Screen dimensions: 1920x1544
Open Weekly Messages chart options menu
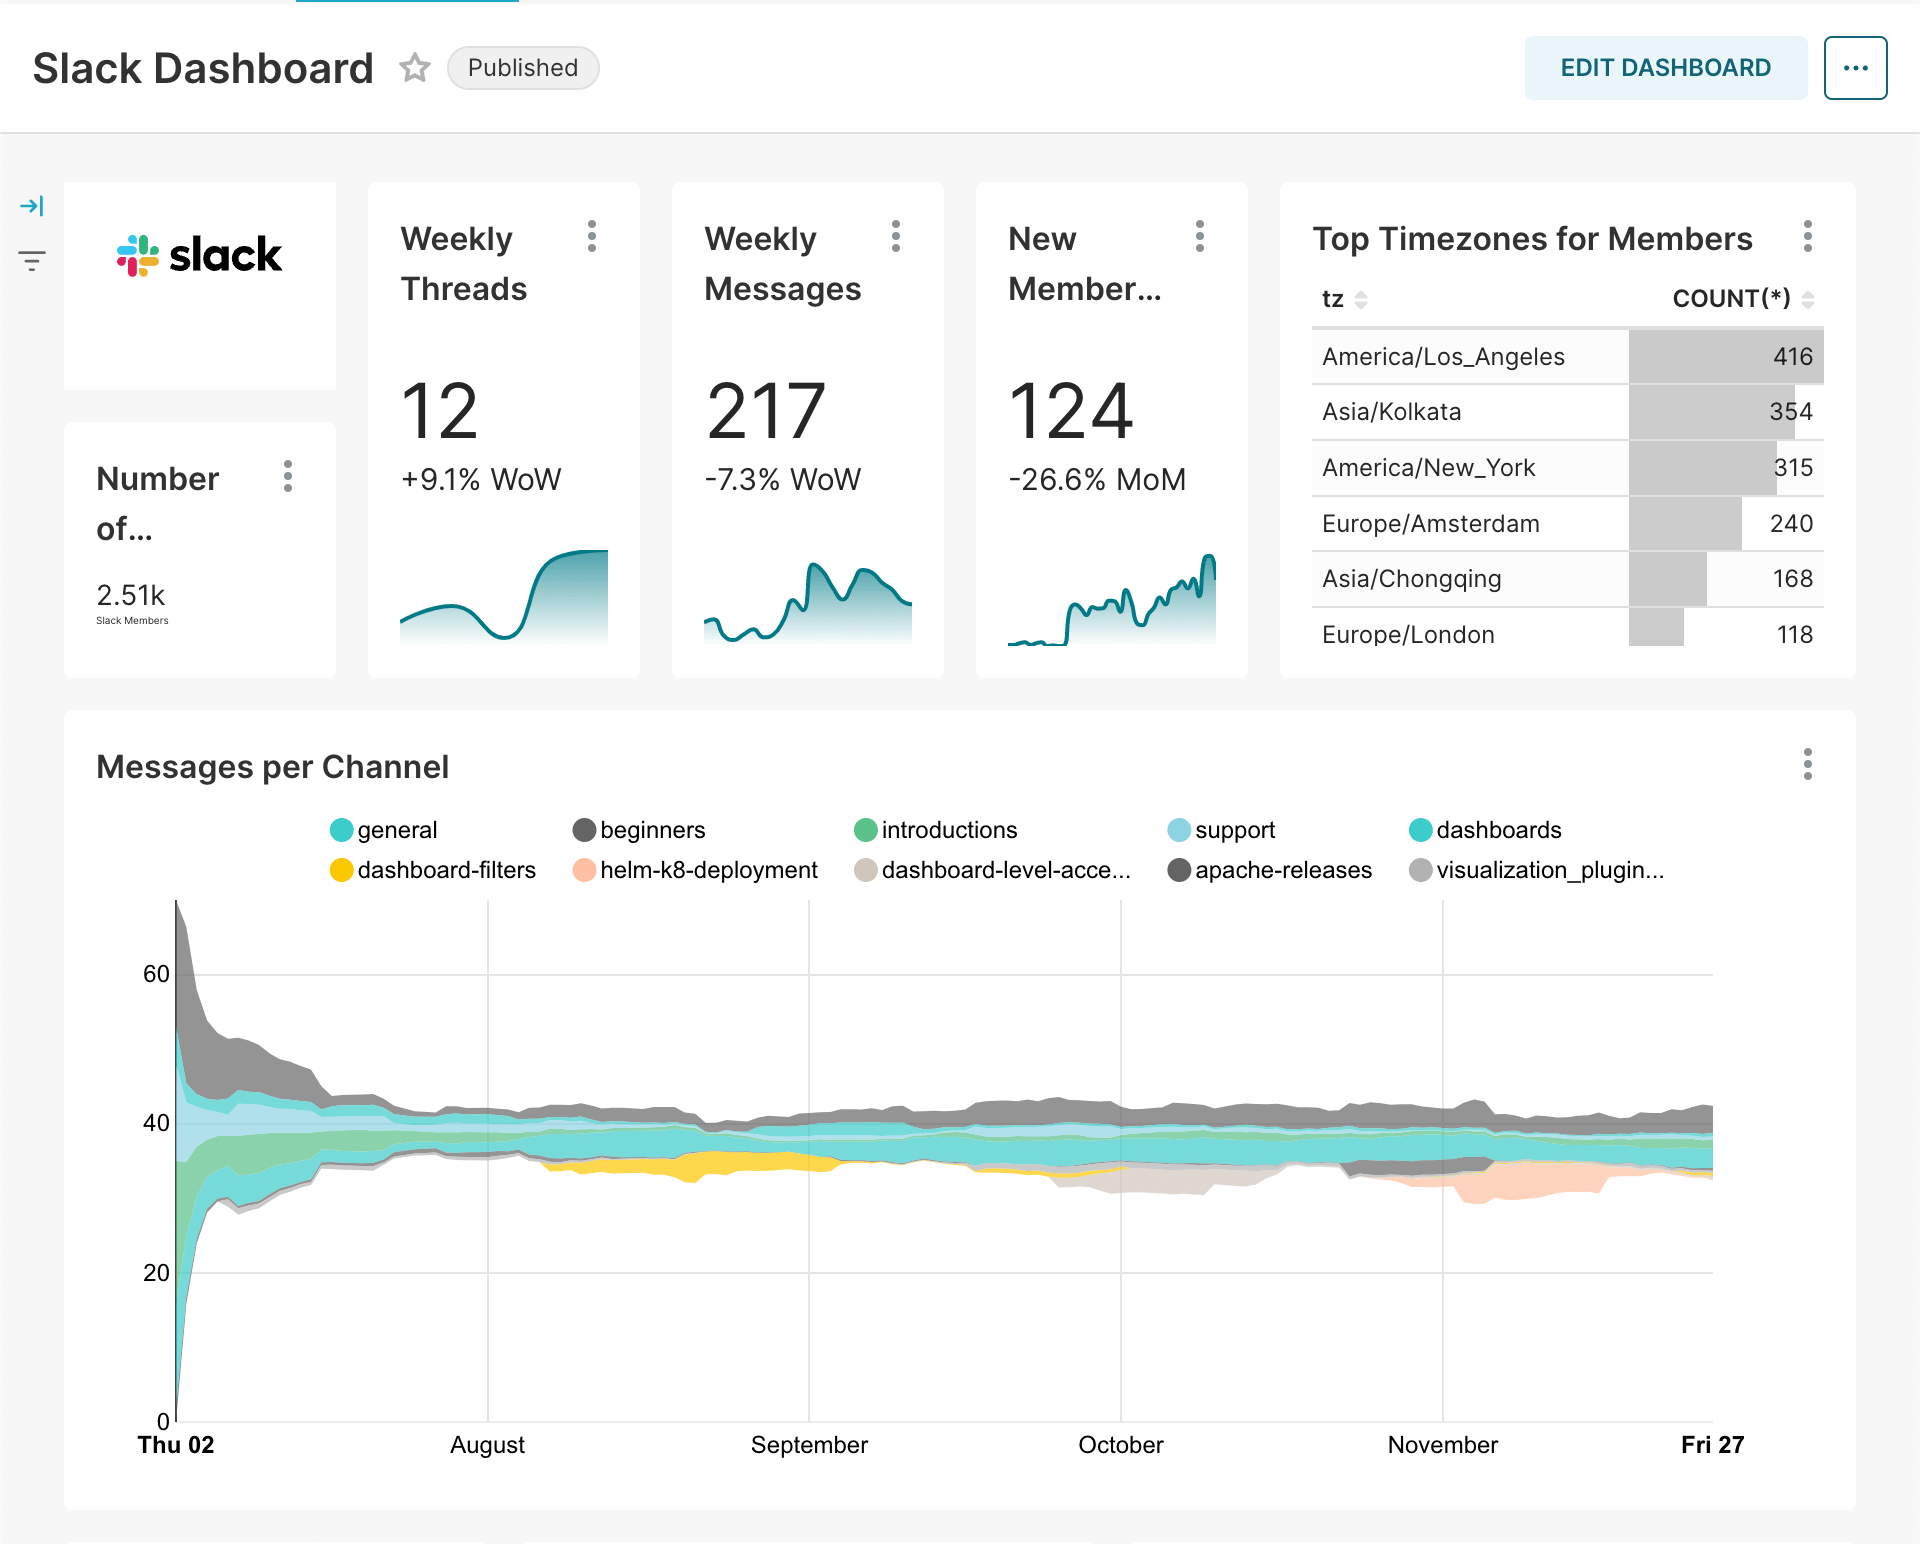896,237
